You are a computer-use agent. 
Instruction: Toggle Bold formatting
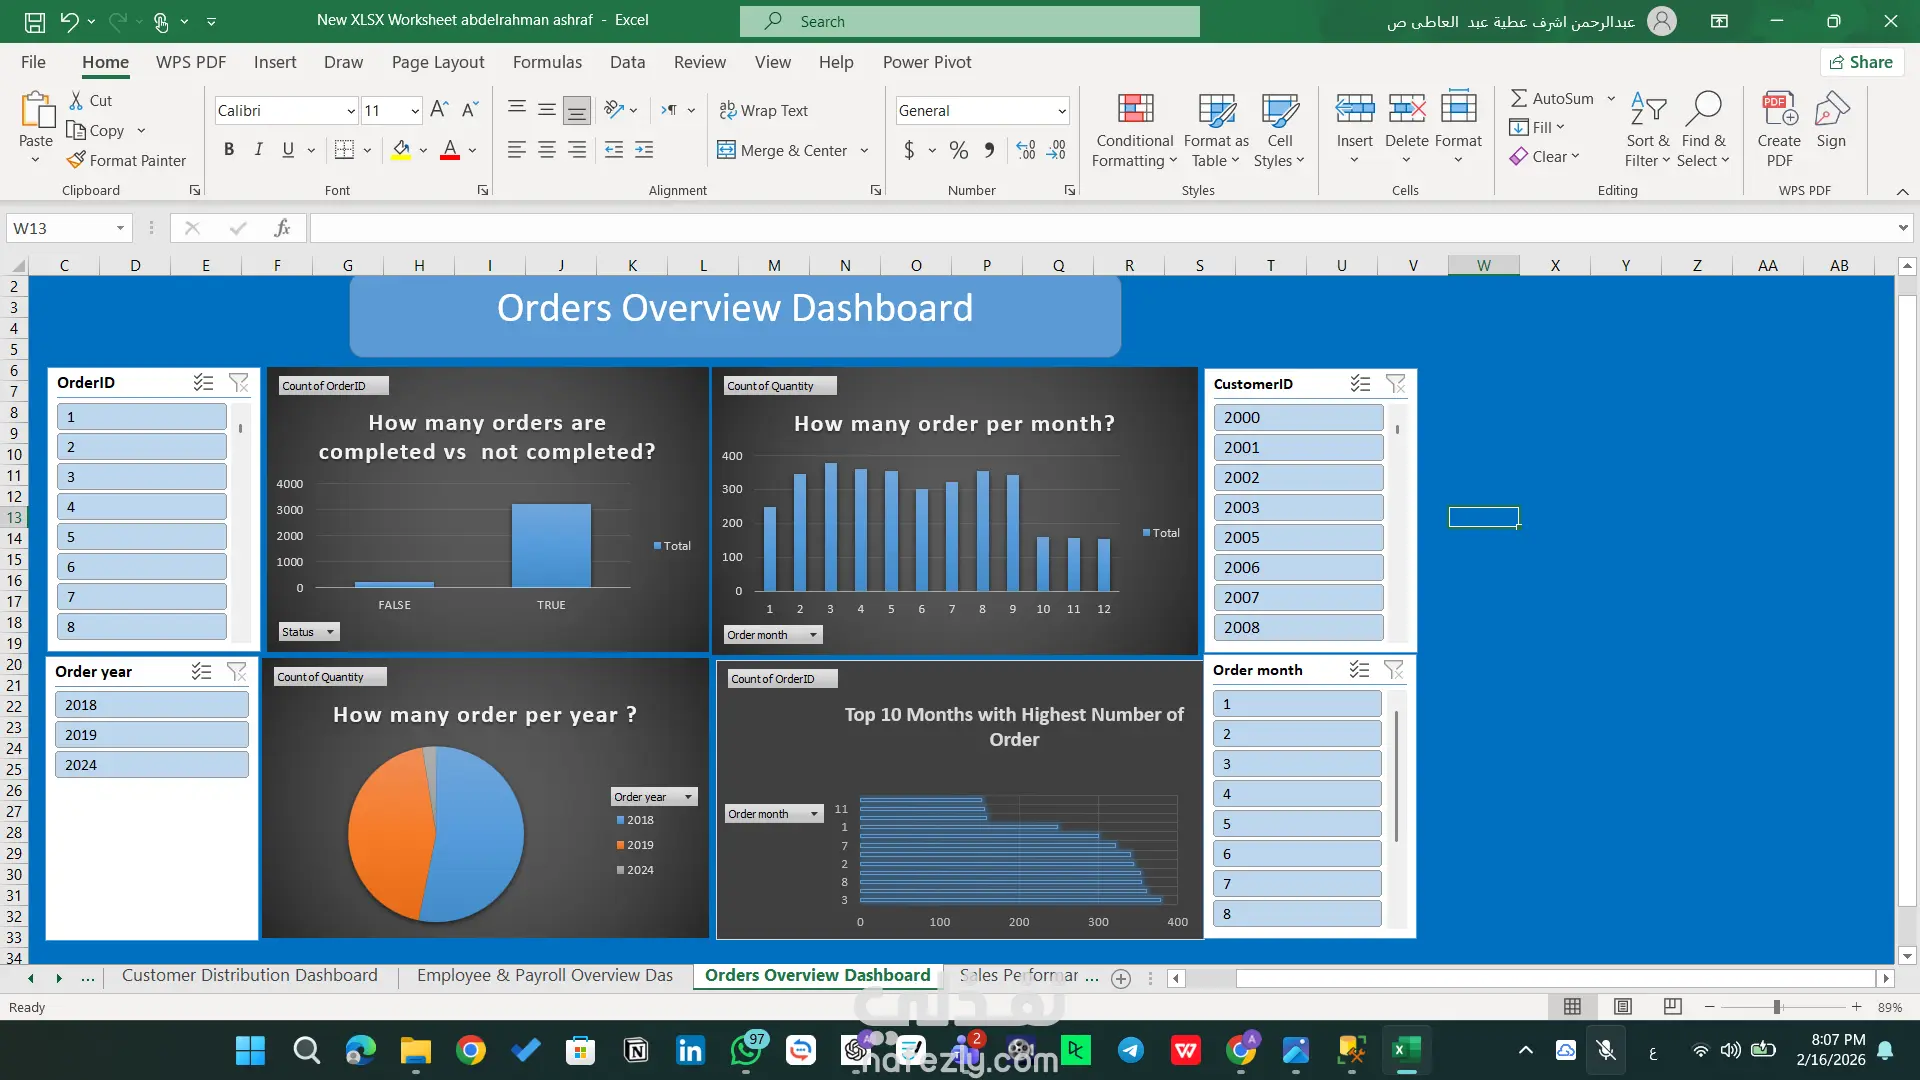pyautogui.click(x=229, y=150)
